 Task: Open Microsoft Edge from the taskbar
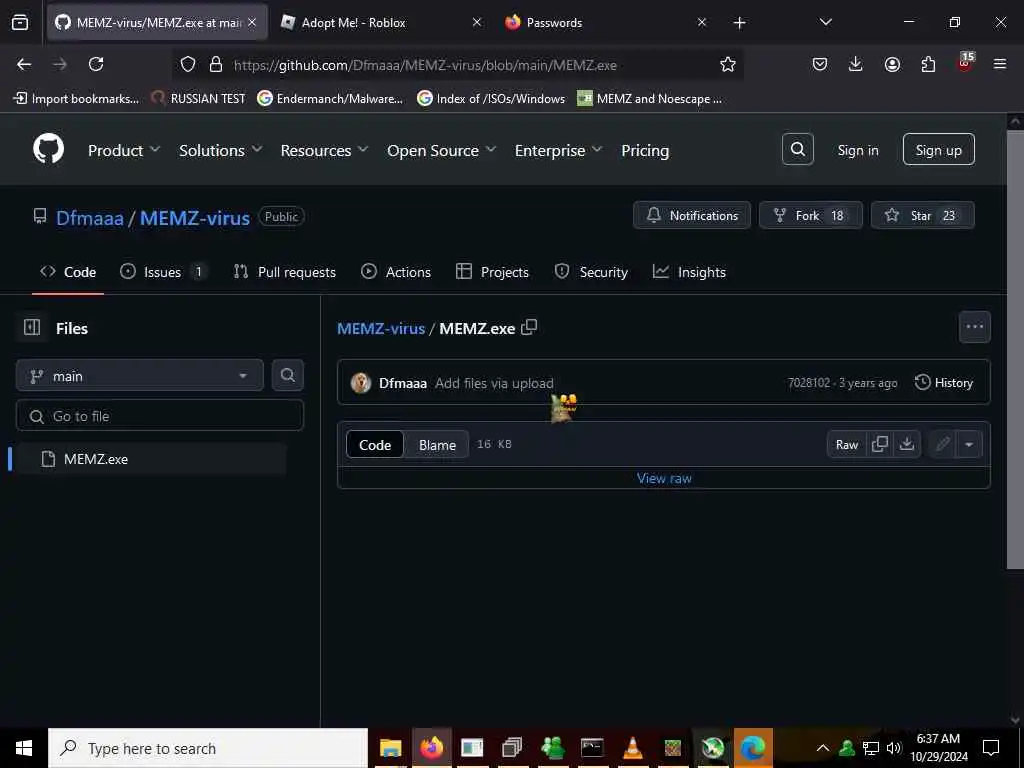pyautogui.click(x=753, y=748)
